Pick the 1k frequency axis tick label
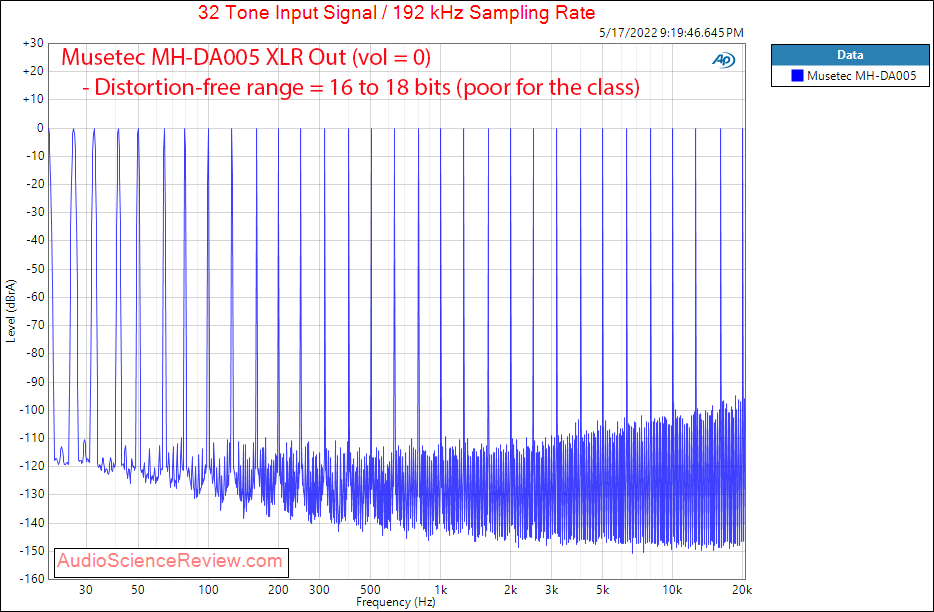The width and height of the screenshot is (934, 612). click(x=441, y=590)
